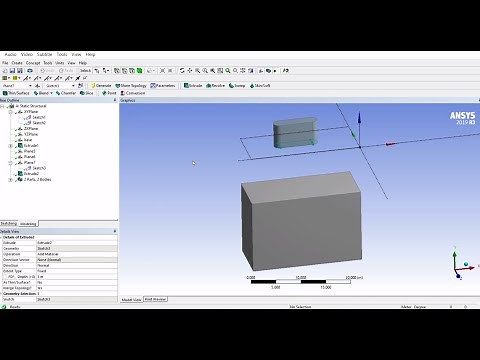Switch to the Modeling tab
480x360 pixels.
click(x=28, y=224)
